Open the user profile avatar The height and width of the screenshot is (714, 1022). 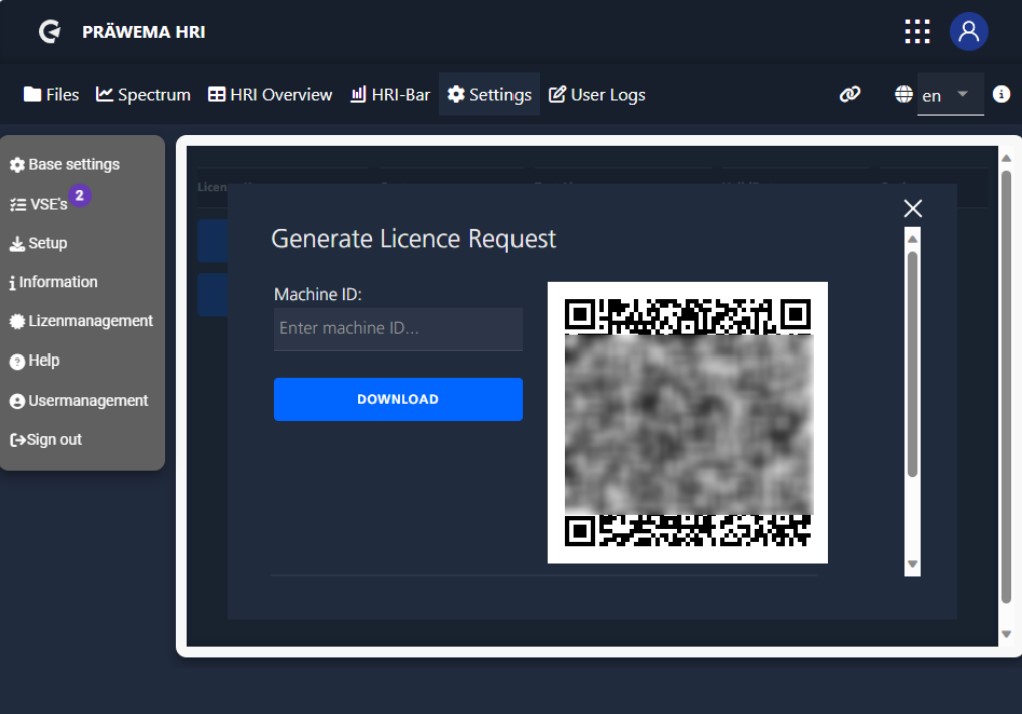coord(968,32)
